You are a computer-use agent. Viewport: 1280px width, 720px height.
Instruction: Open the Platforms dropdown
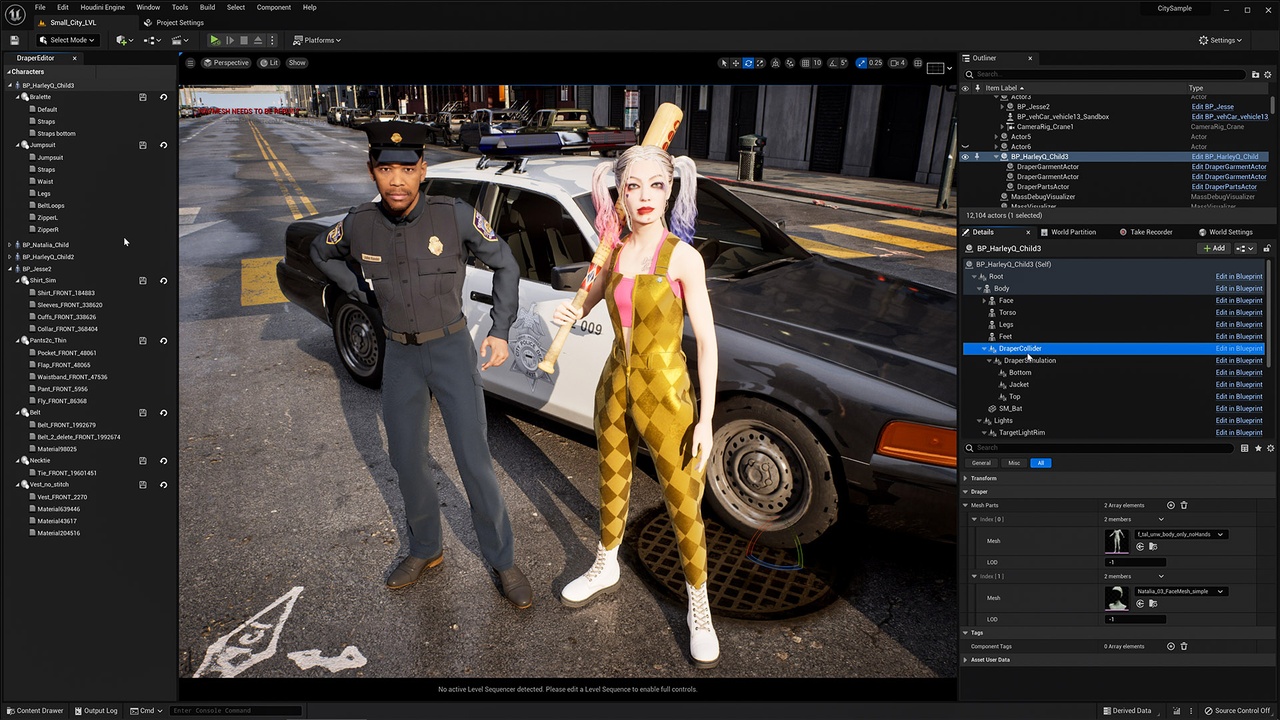[x=317, y=40]
